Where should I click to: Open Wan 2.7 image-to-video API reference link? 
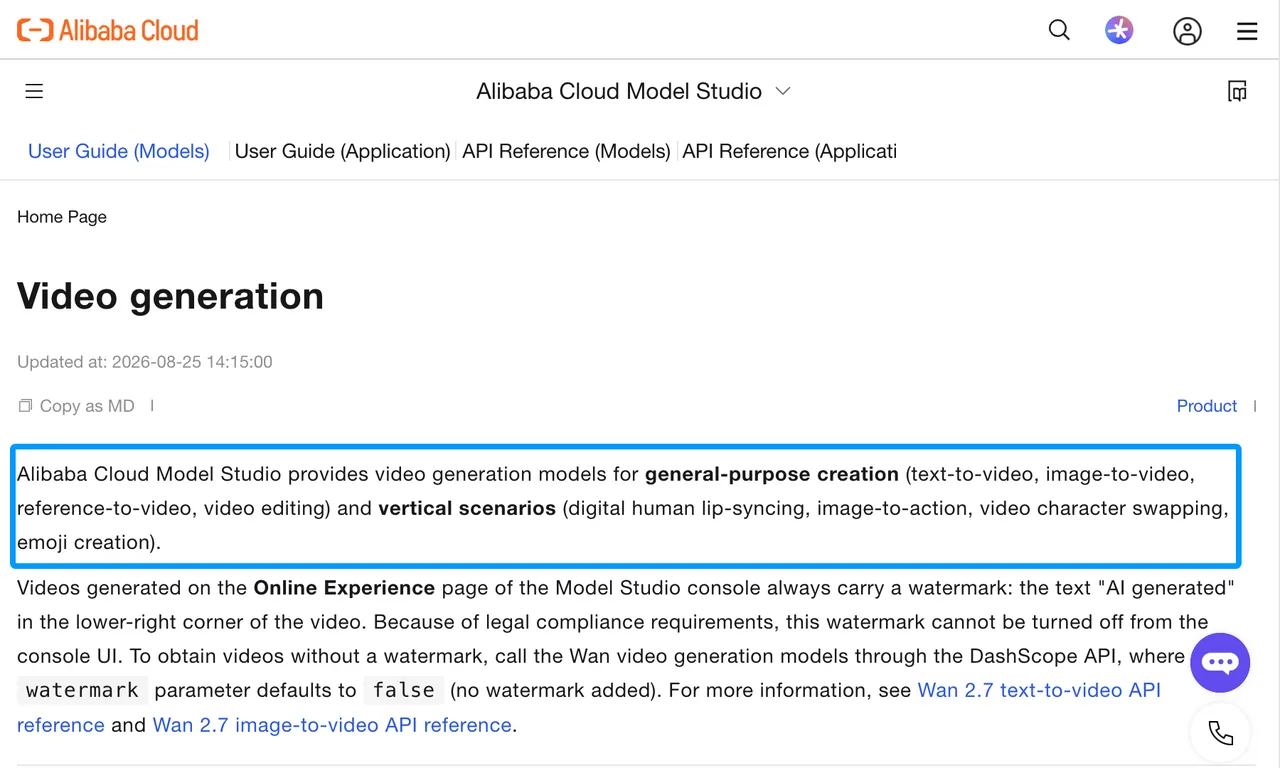(x=332, y=725)
